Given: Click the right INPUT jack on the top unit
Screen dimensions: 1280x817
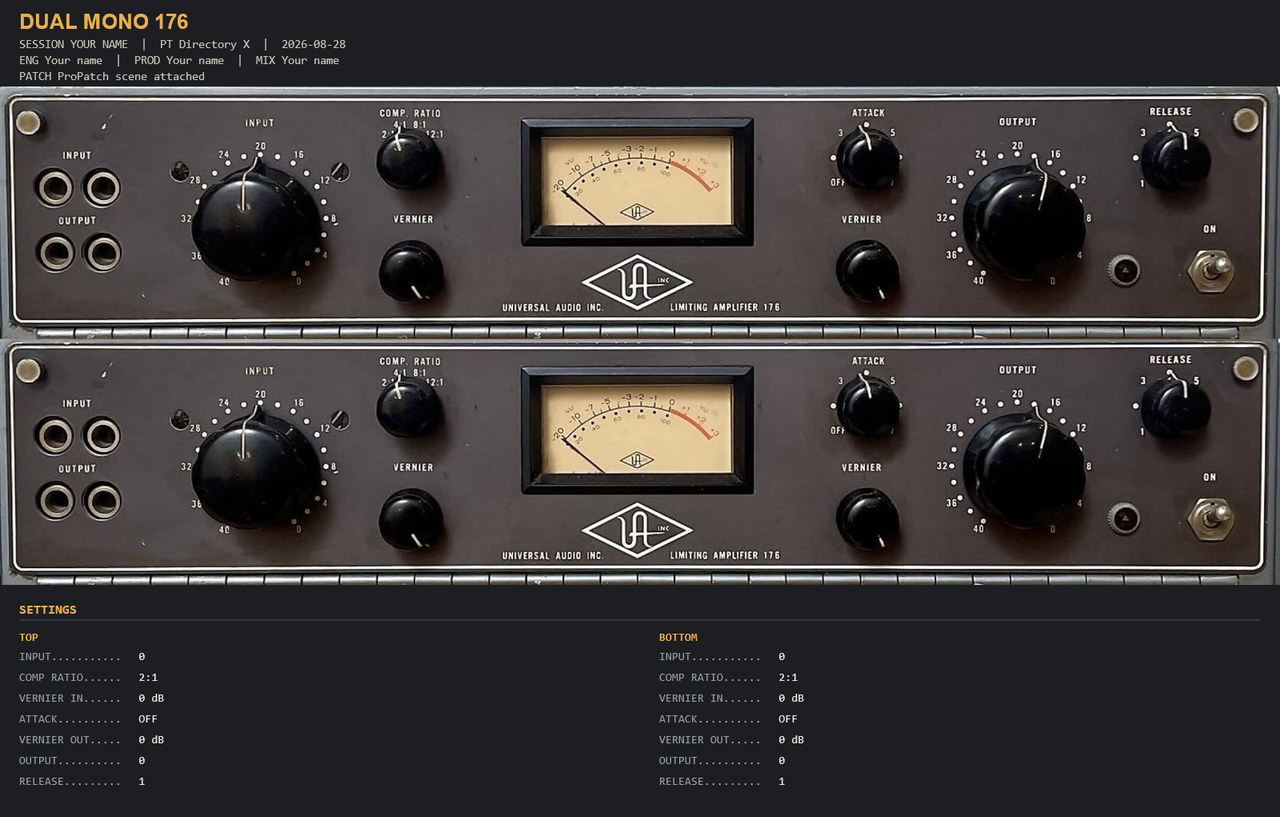Looking at the screenshot, I should click(102, 187).
